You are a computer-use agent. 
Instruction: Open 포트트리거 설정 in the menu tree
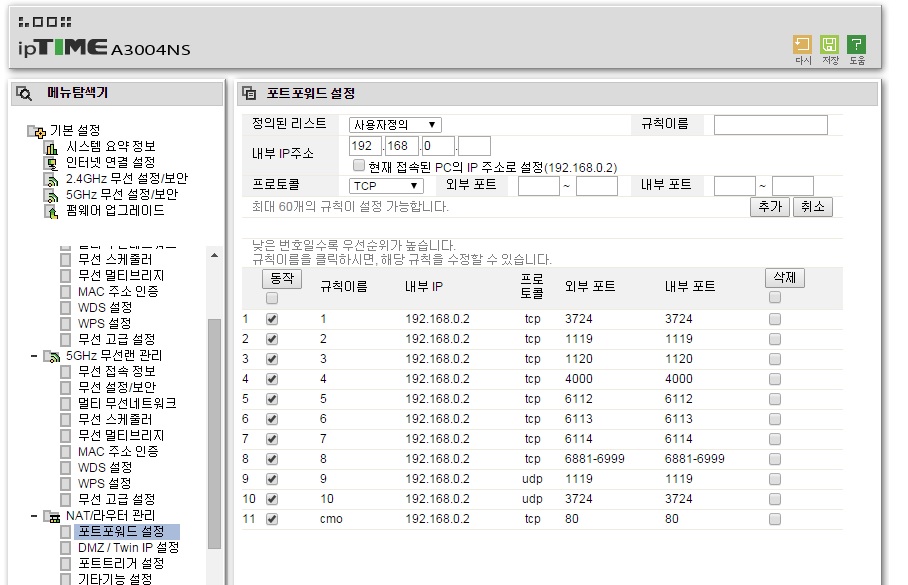coord(121,564)
